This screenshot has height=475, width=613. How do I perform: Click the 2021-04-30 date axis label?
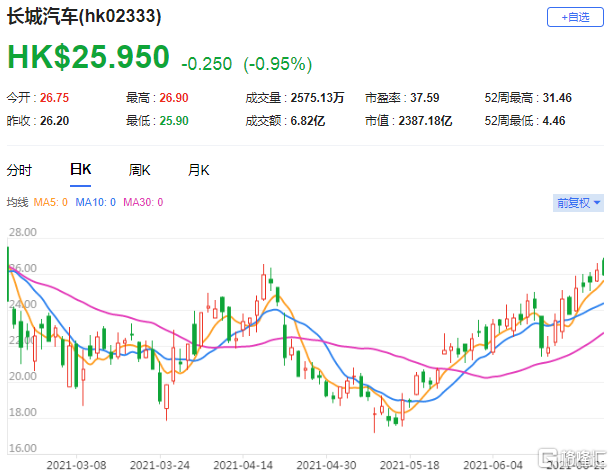(x=326, y=465)
